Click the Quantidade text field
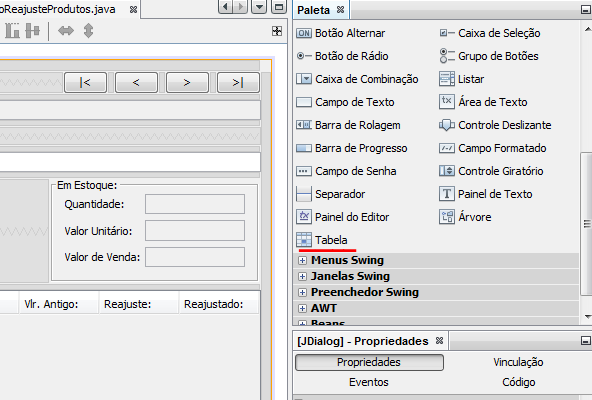 (x=195, y=204)
